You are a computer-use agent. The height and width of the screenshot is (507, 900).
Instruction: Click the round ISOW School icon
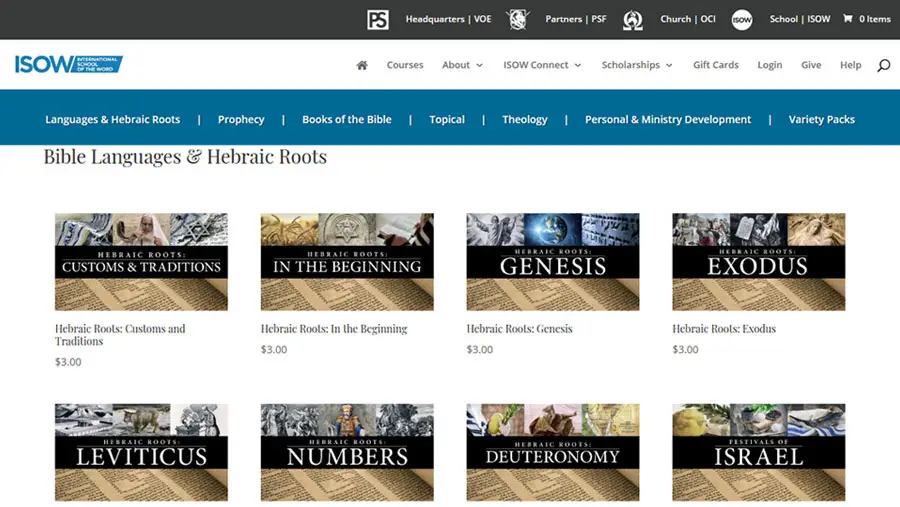coord(741,19)
